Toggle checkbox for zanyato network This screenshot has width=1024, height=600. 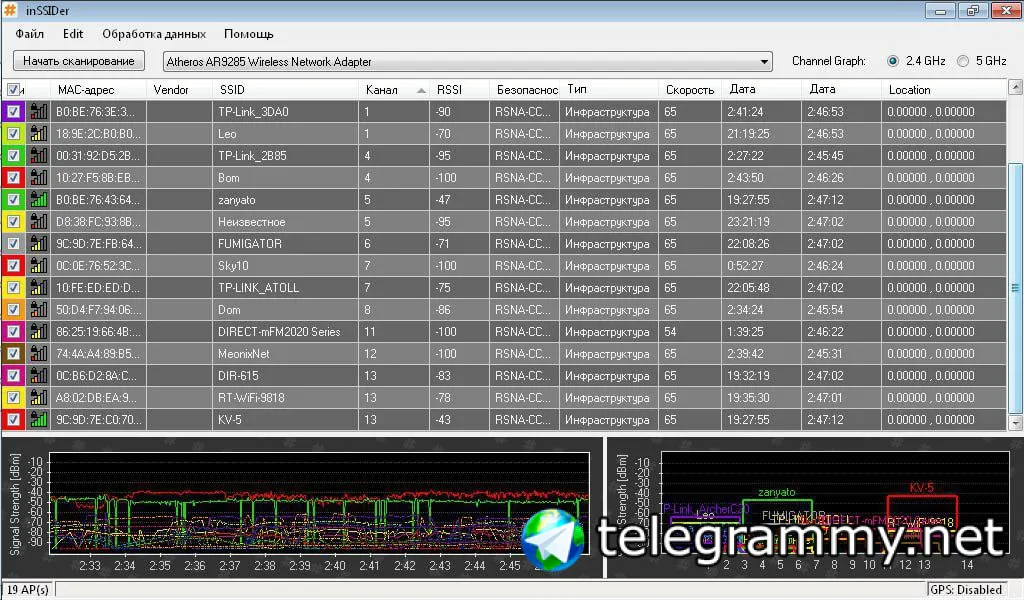[x=13, y=200]
